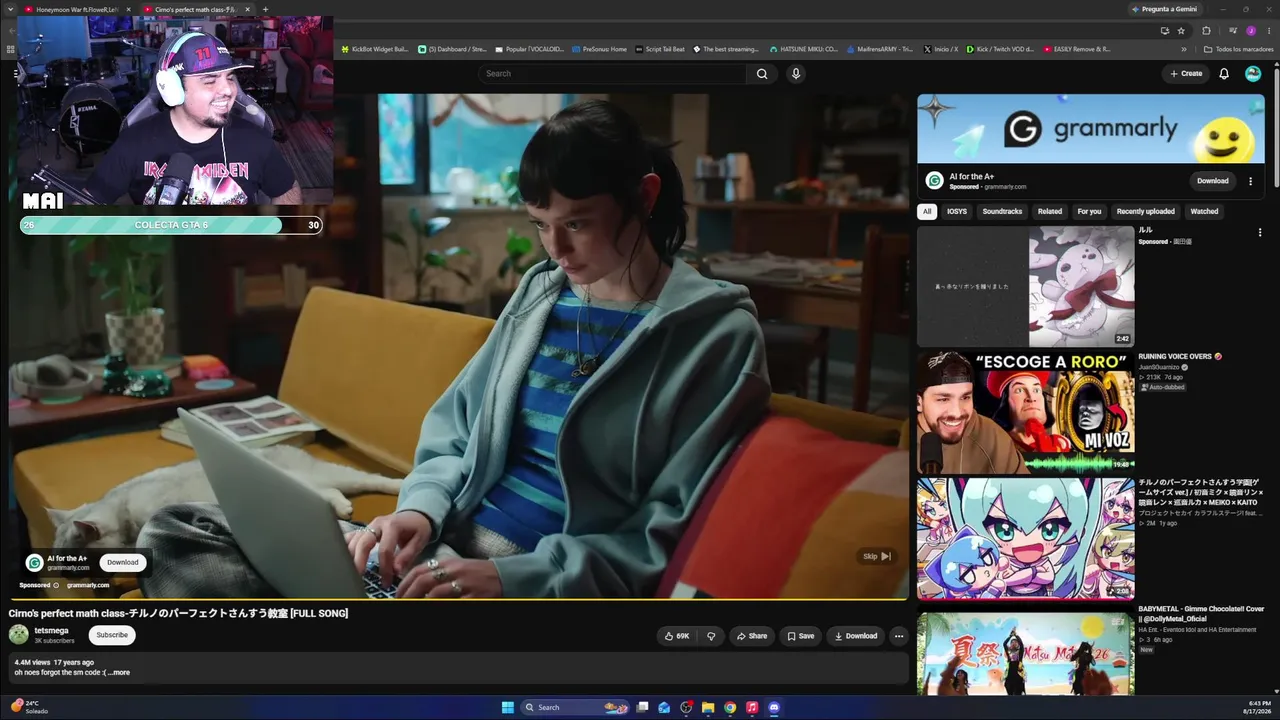Open the Create button in YouTube header

click(x=1186, y=73)
